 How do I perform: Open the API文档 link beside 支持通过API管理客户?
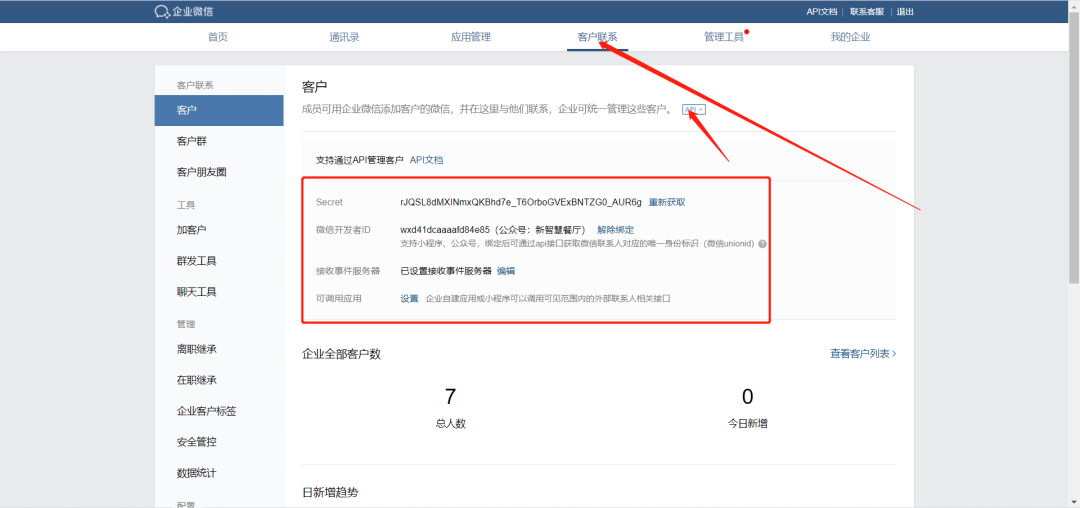[426, 160]
